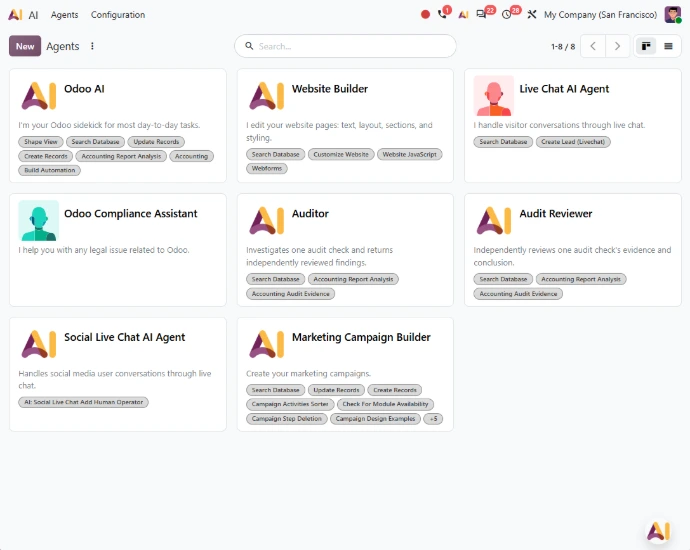Click the Odoo Compliance Assistant avatar

[x=39, y=220]
